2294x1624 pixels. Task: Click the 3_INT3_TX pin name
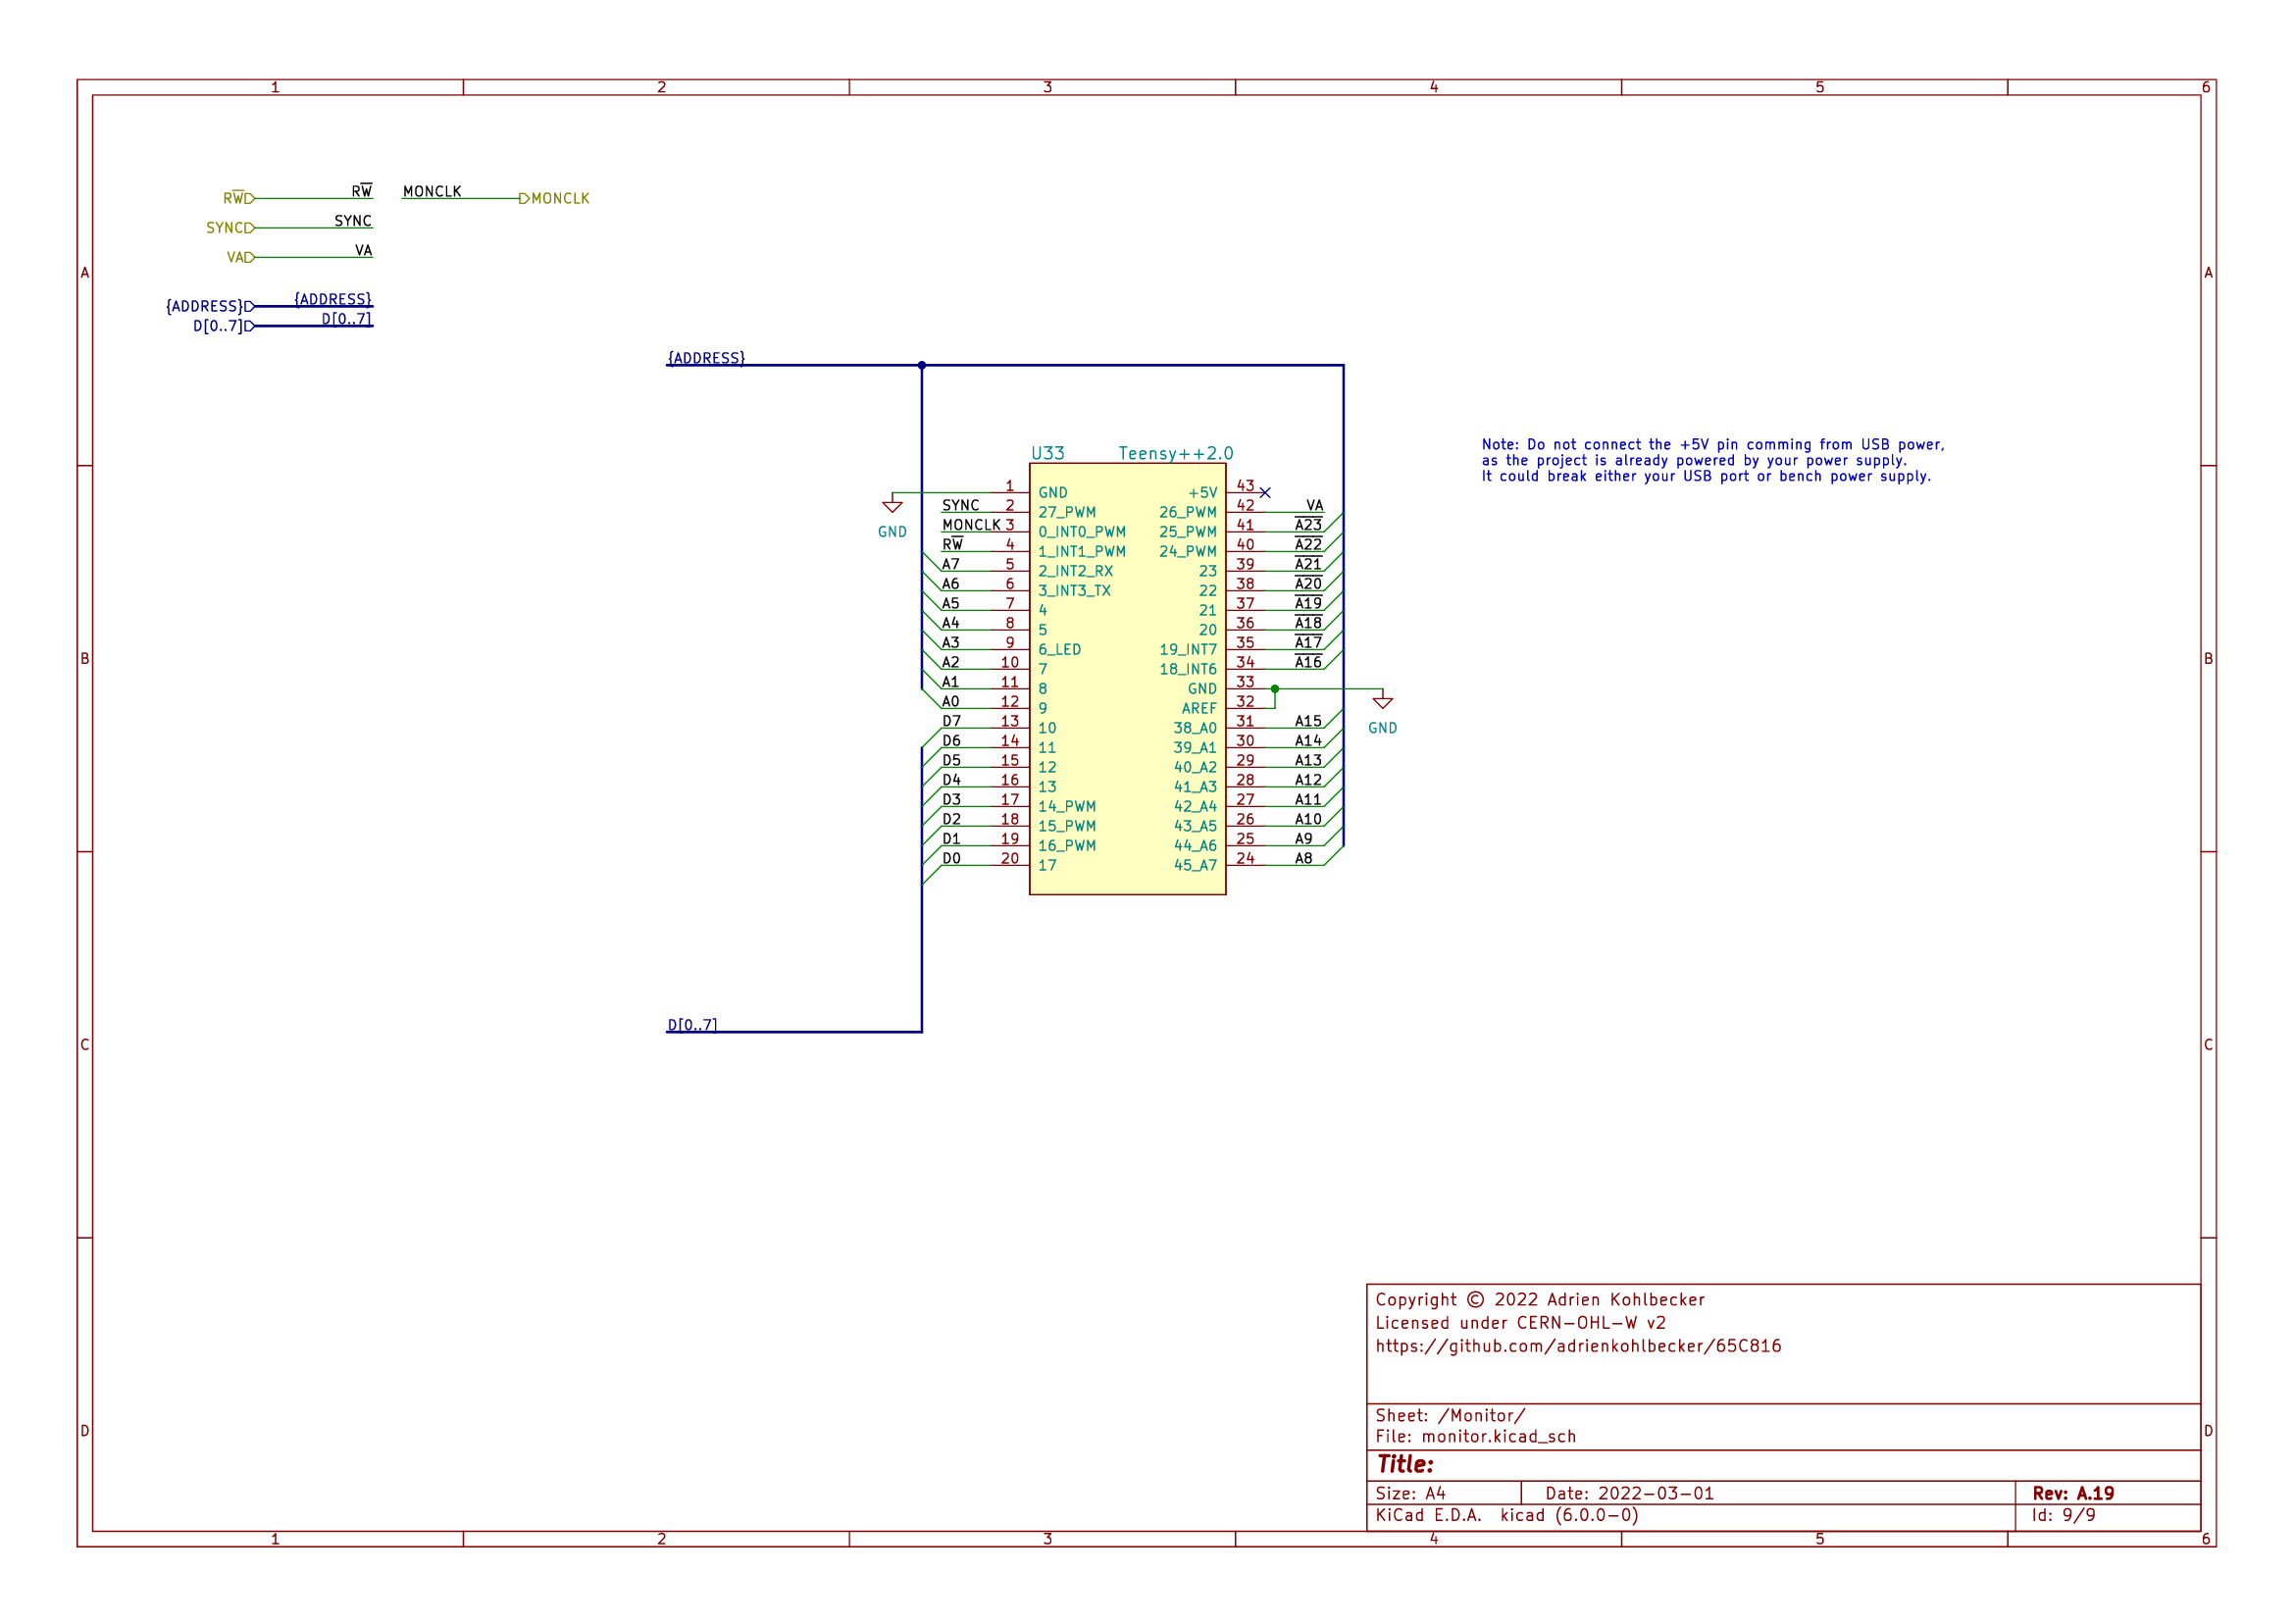point(1074,591)
